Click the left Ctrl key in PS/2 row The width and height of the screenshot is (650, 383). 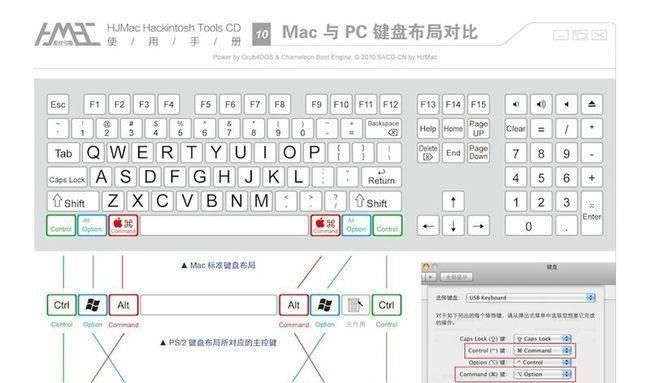coord(62,305)
